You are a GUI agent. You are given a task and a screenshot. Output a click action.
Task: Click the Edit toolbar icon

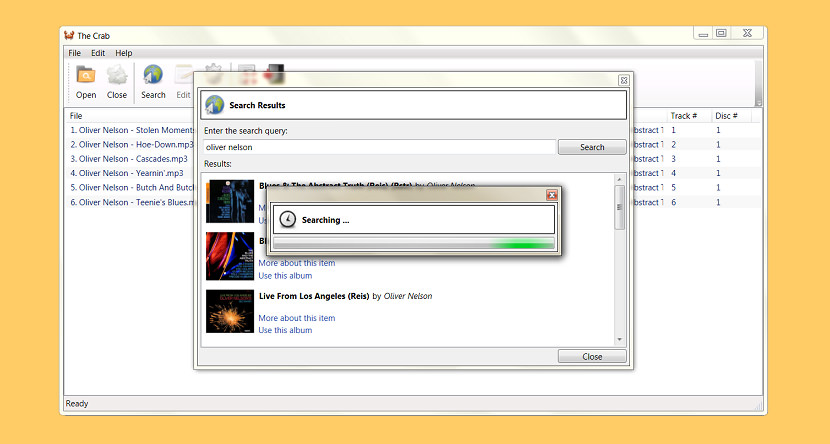(x=183, y=76)
